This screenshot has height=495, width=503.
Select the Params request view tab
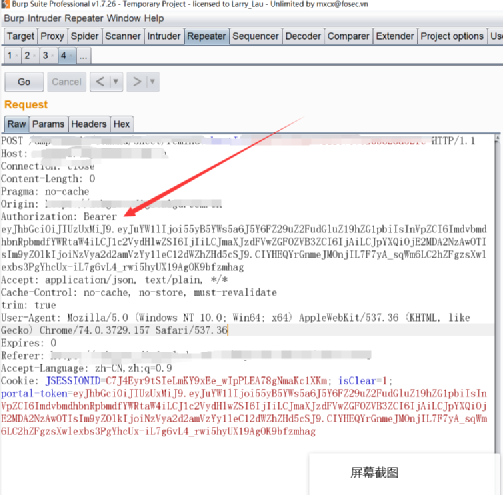click(x=48, y=124)
